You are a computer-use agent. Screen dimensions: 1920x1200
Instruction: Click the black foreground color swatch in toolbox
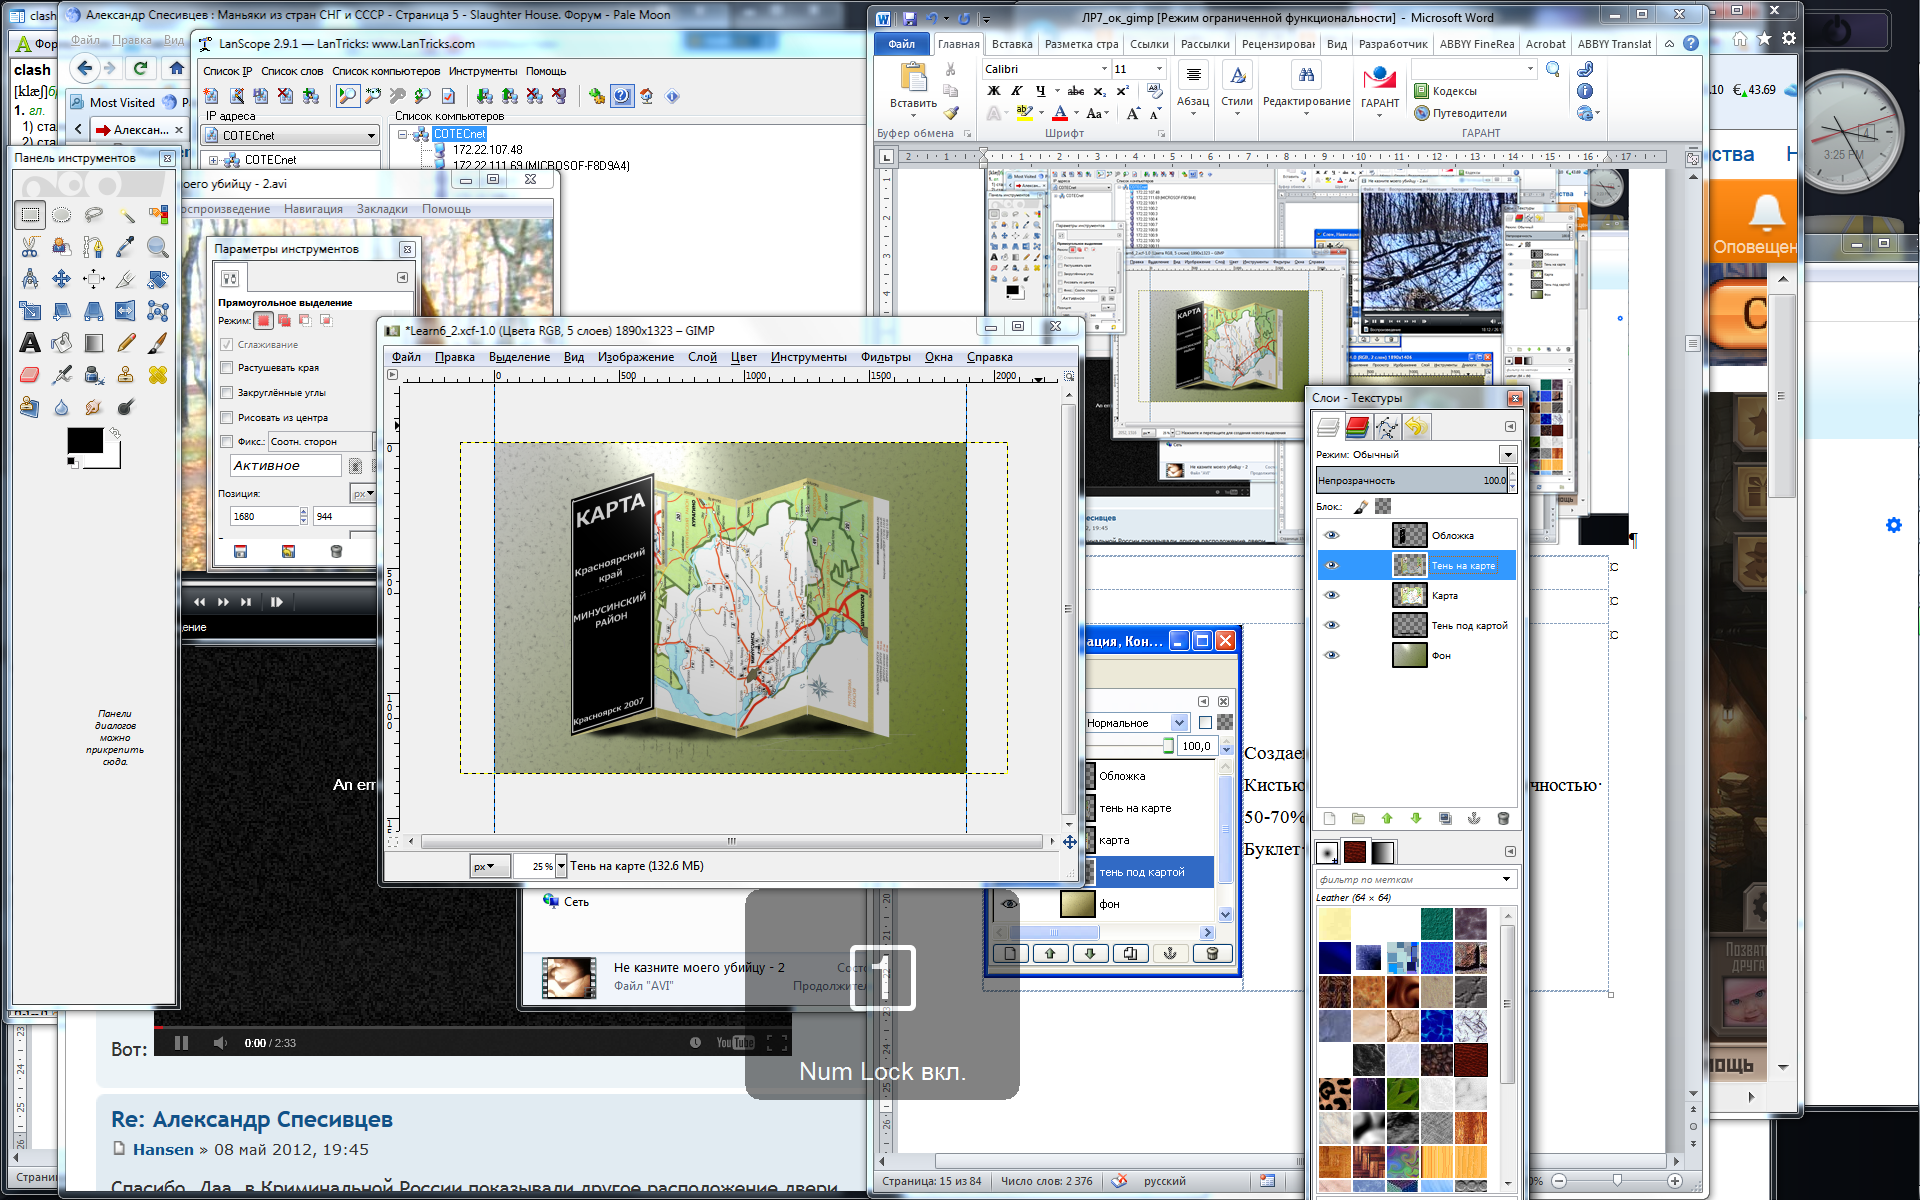point(85,440)
